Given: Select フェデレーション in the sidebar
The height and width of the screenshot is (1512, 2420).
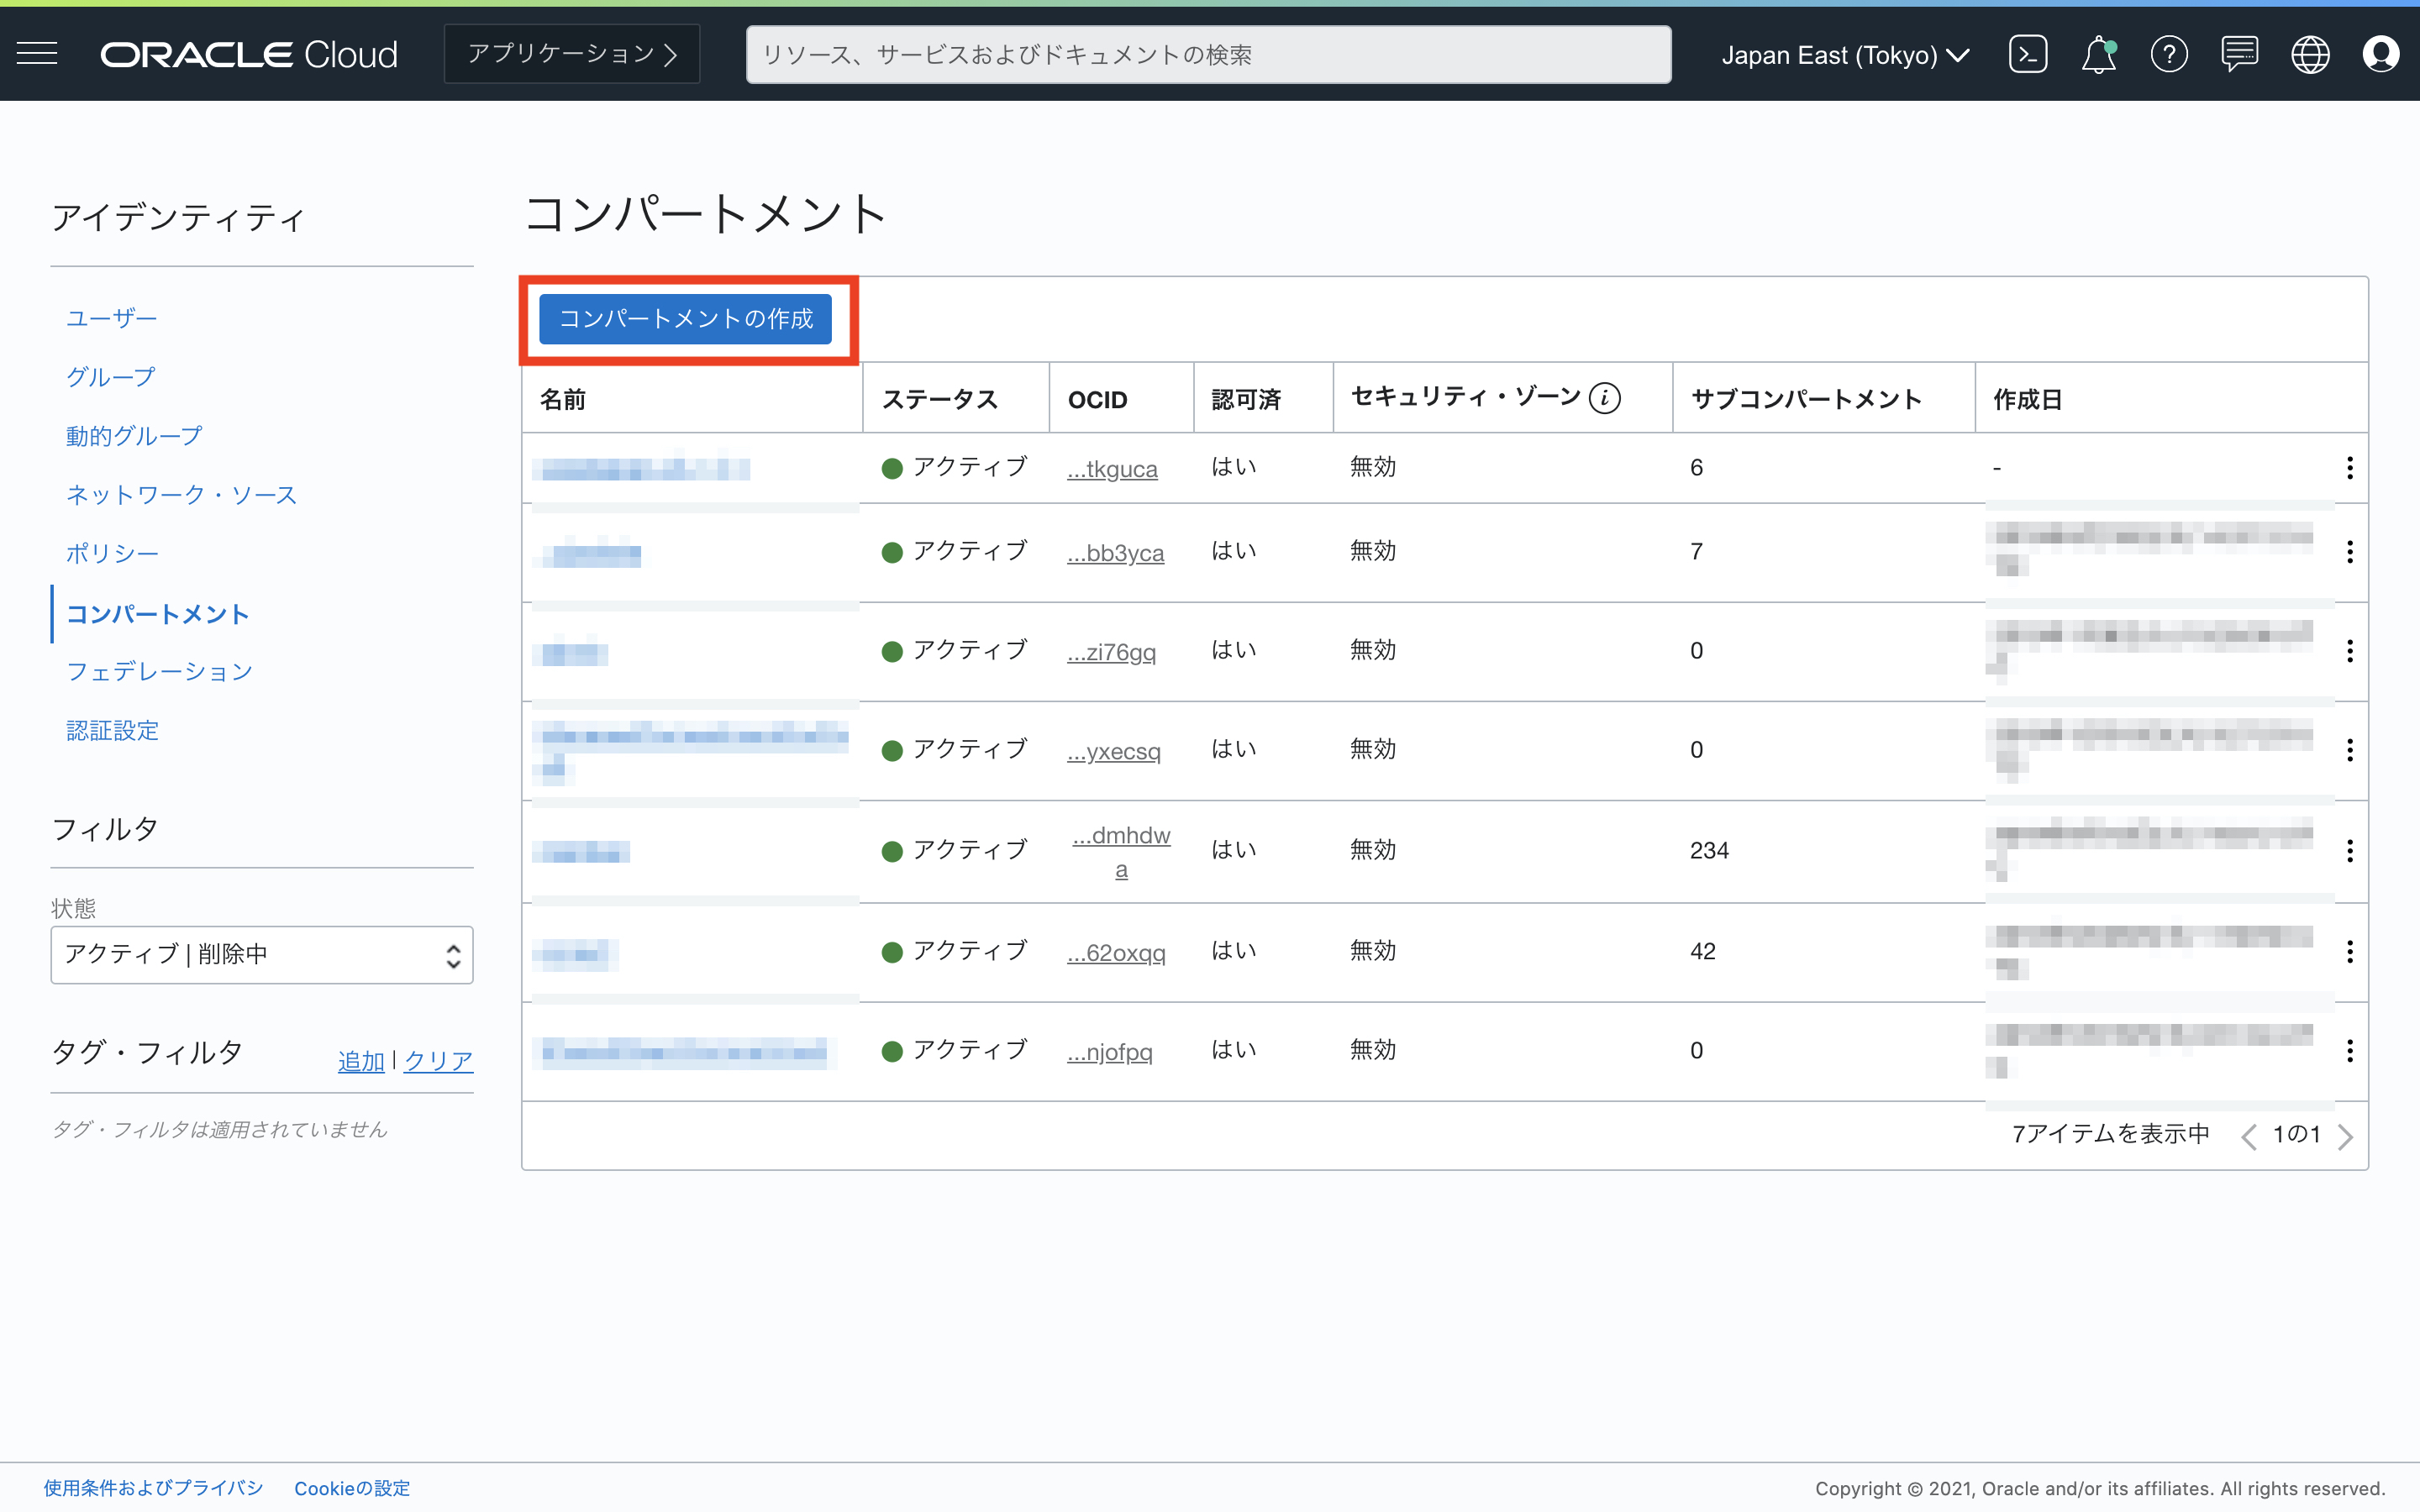Looking at the screenshot, I should click(159, 671).
